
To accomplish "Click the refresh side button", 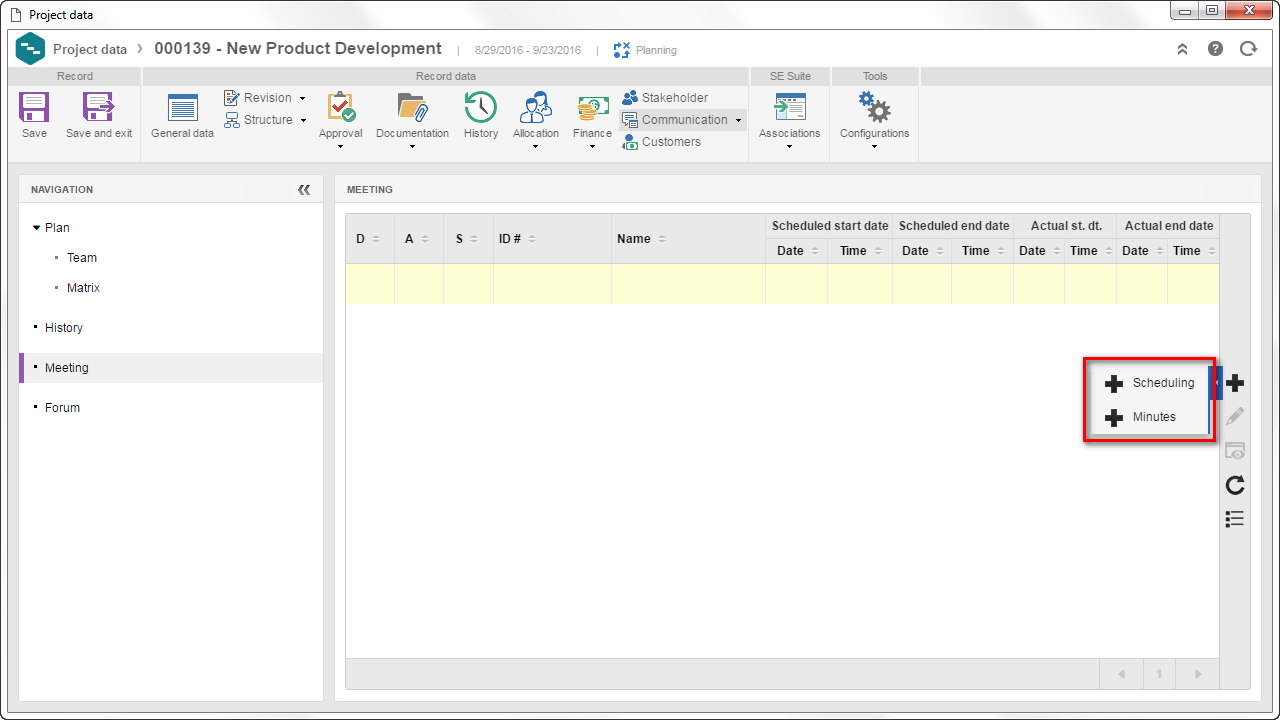I will (x=1235, y=485).
